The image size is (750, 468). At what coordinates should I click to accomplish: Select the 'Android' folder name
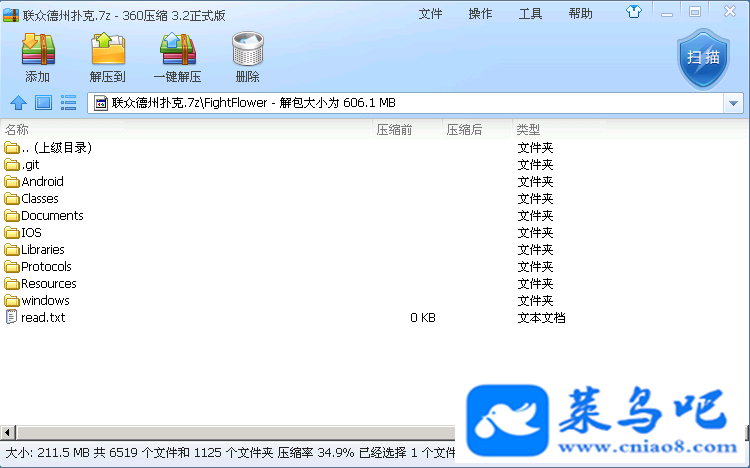coord(43,182)
